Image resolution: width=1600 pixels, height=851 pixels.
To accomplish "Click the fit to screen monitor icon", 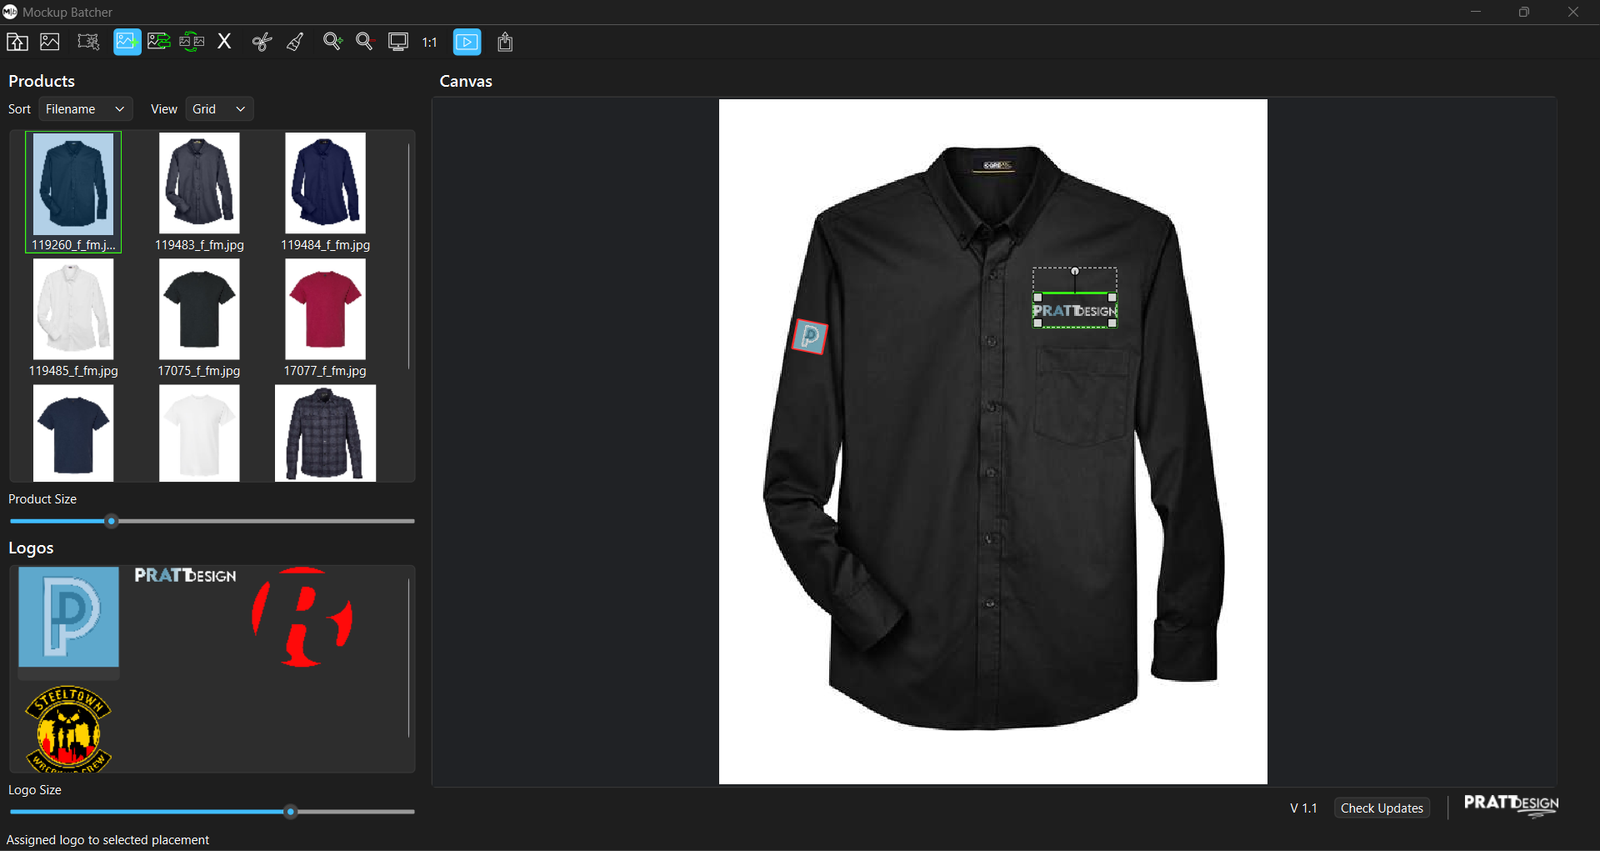I will 398,42.
